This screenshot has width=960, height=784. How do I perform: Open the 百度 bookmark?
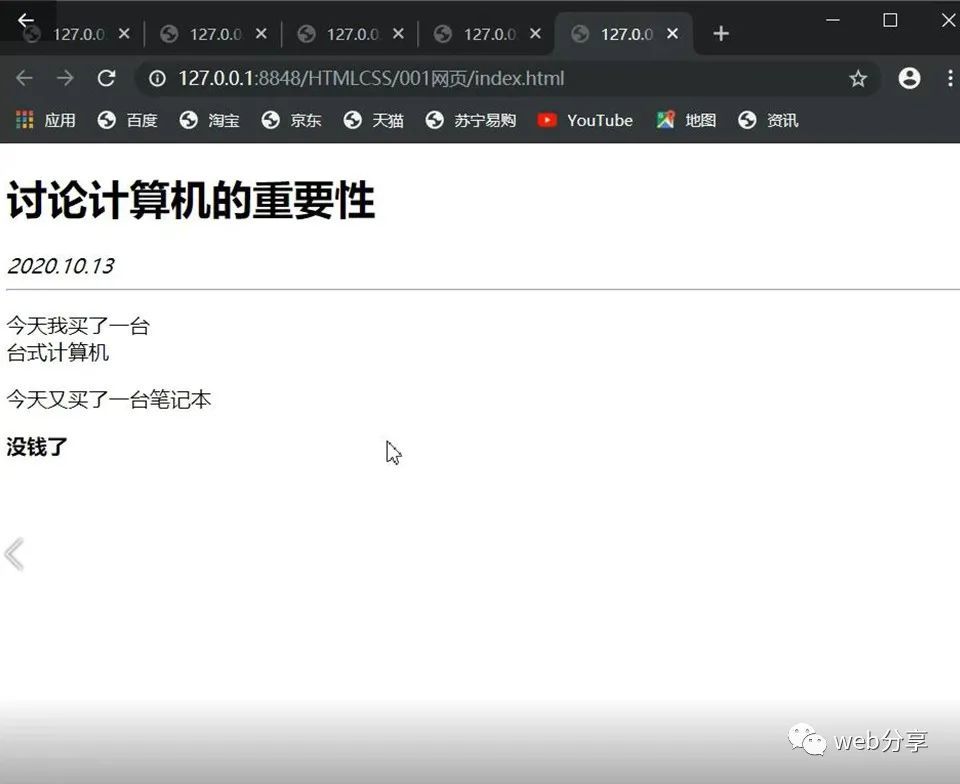[127, 120]
